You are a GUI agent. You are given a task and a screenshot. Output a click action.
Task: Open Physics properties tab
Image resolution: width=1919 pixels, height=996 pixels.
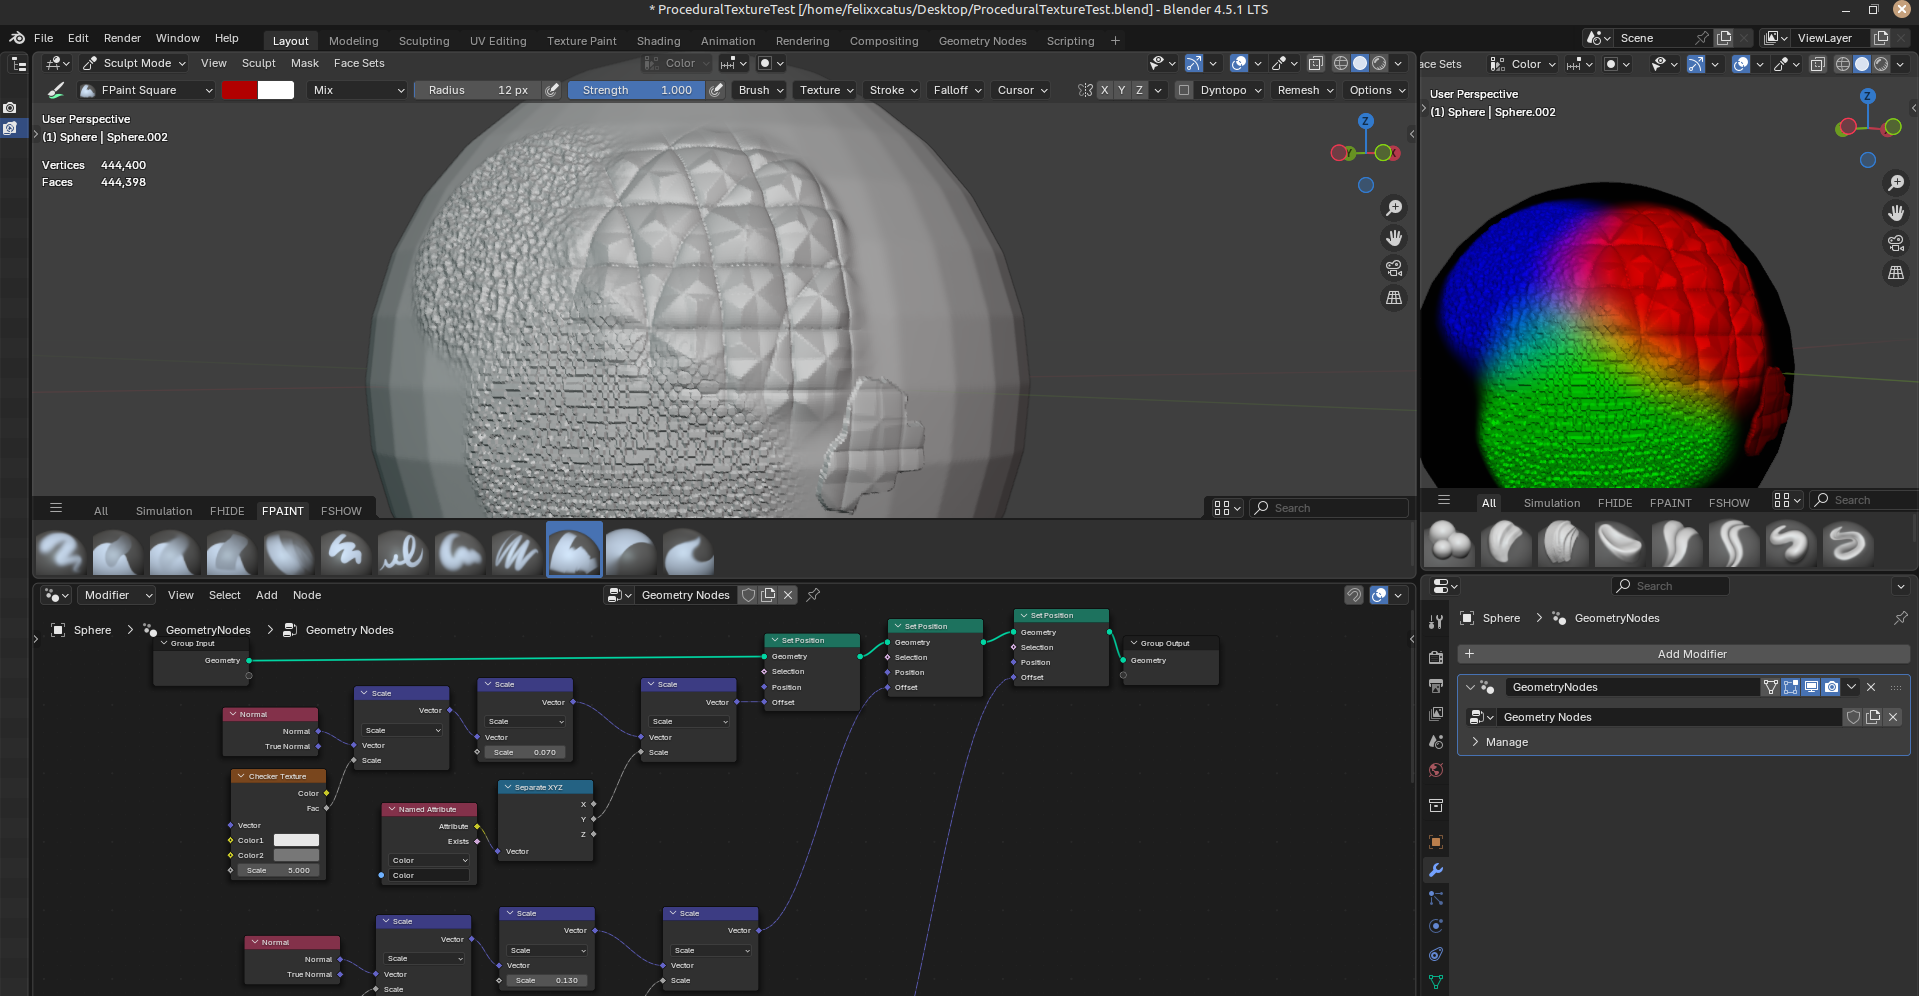[1436, 925]
